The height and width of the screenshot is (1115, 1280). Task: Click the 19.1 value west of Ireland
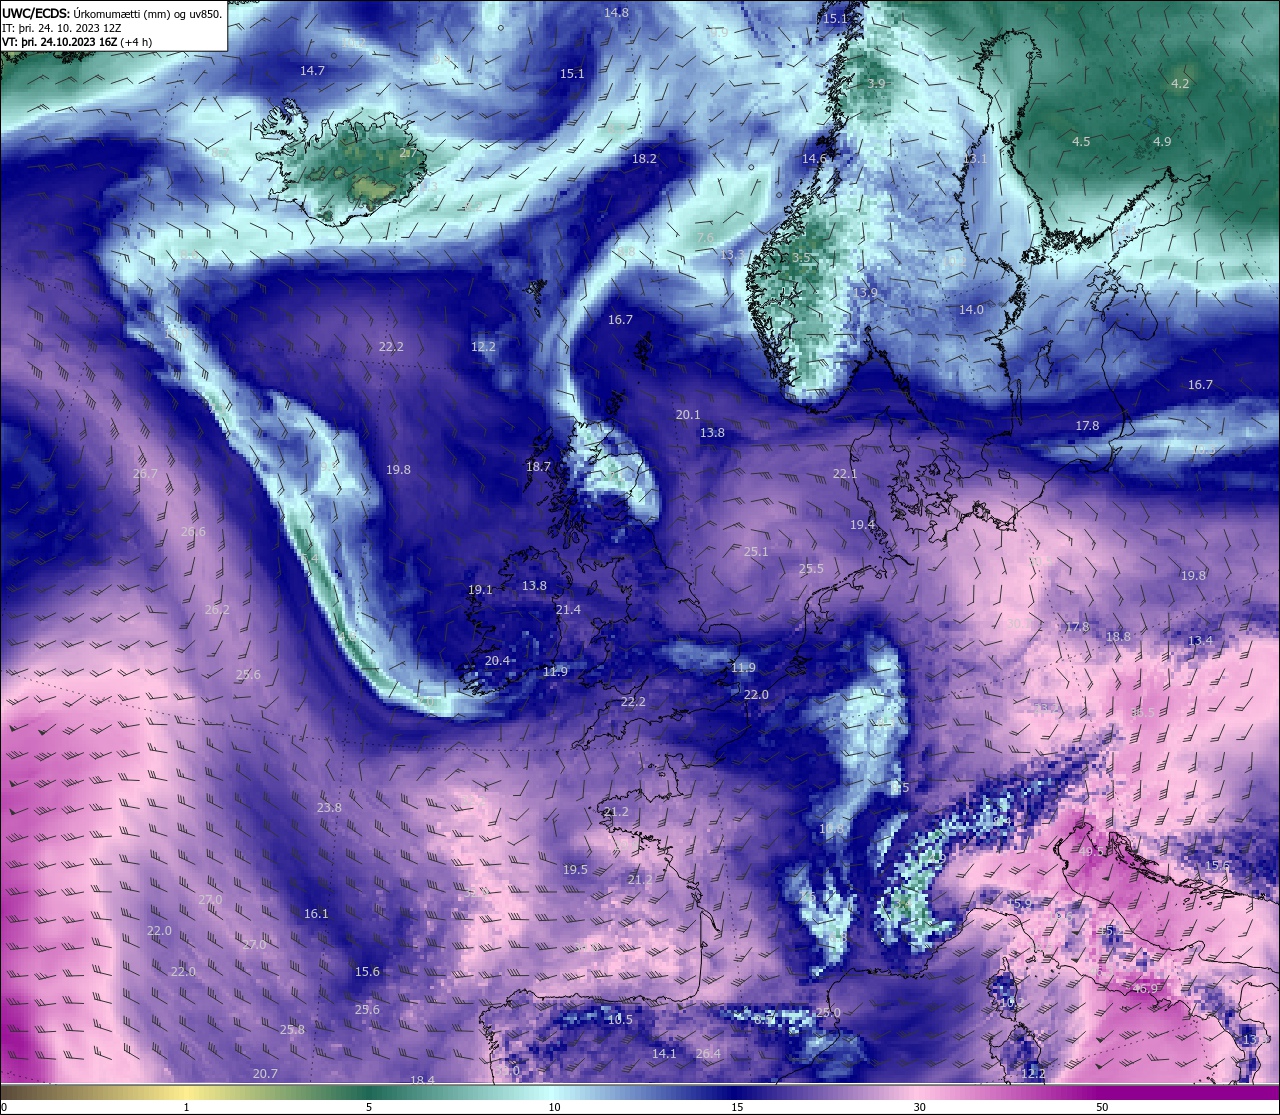click(481, 590)
